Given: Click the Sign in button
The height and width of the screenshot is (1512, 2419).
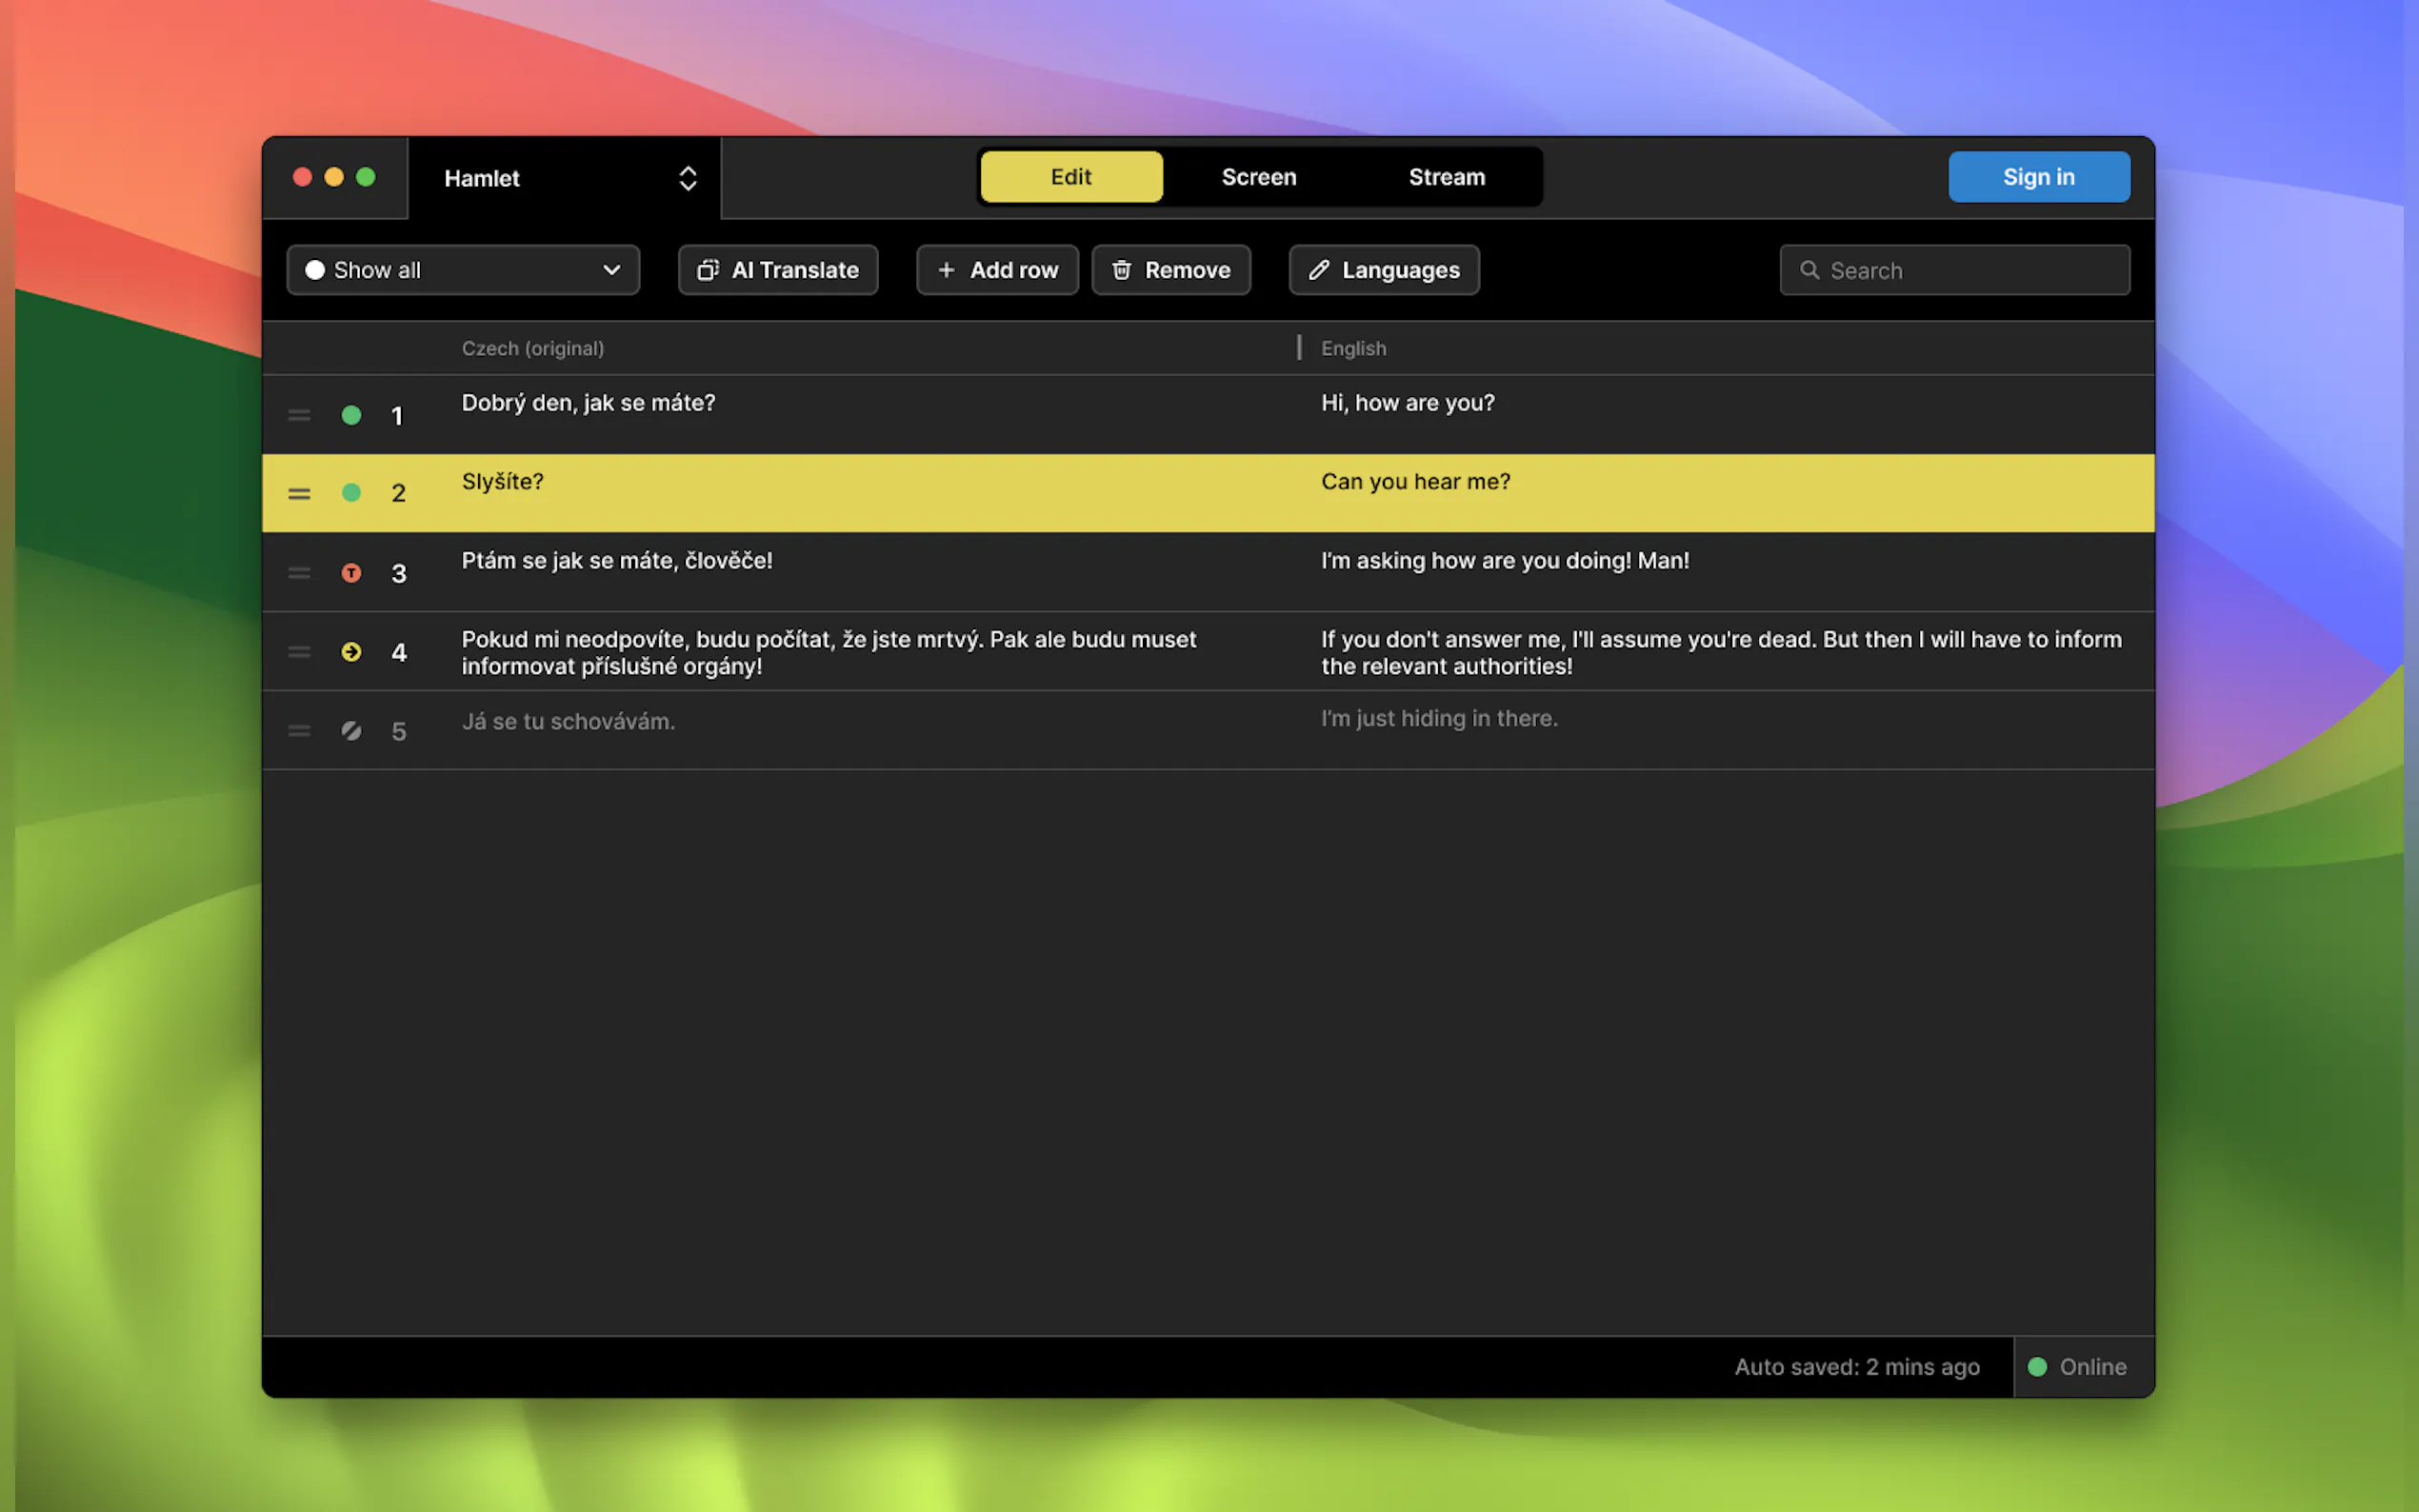Looking at the screenshot, I should coord(2038,177).
